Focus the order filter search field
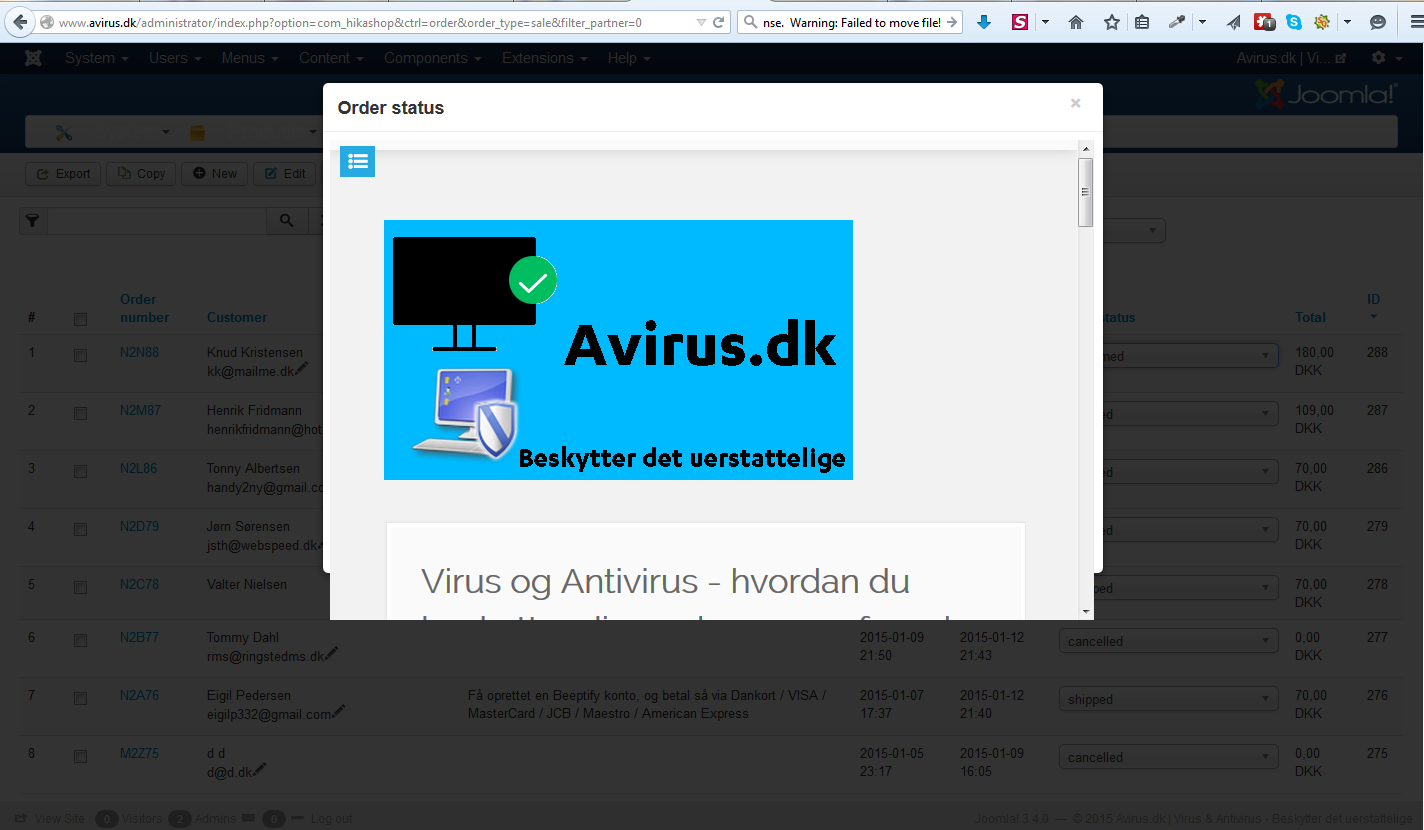Screen dimensions: 1424x830 coord(156,221)
